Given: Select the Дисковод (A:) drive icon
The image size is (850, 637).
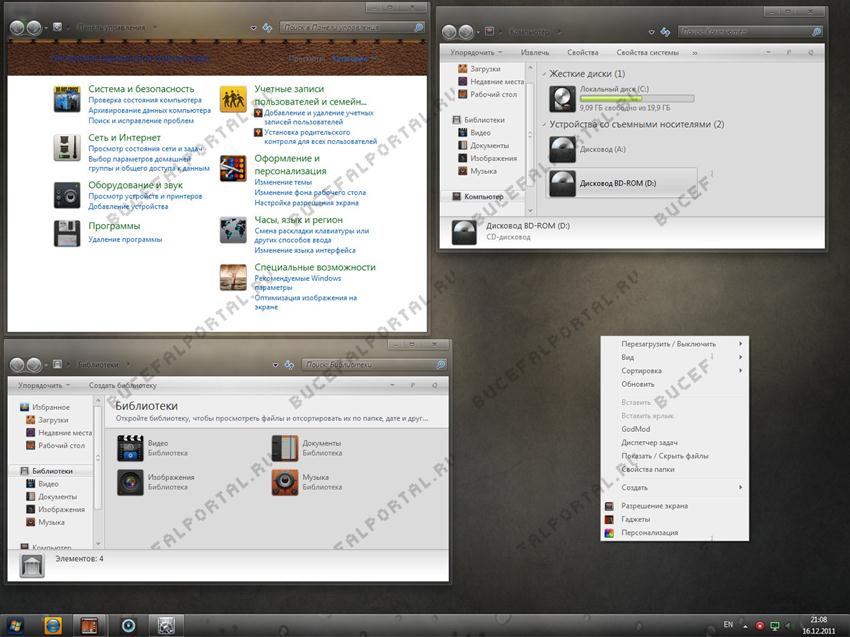Looking at the screenshot, I should (563, 149).
